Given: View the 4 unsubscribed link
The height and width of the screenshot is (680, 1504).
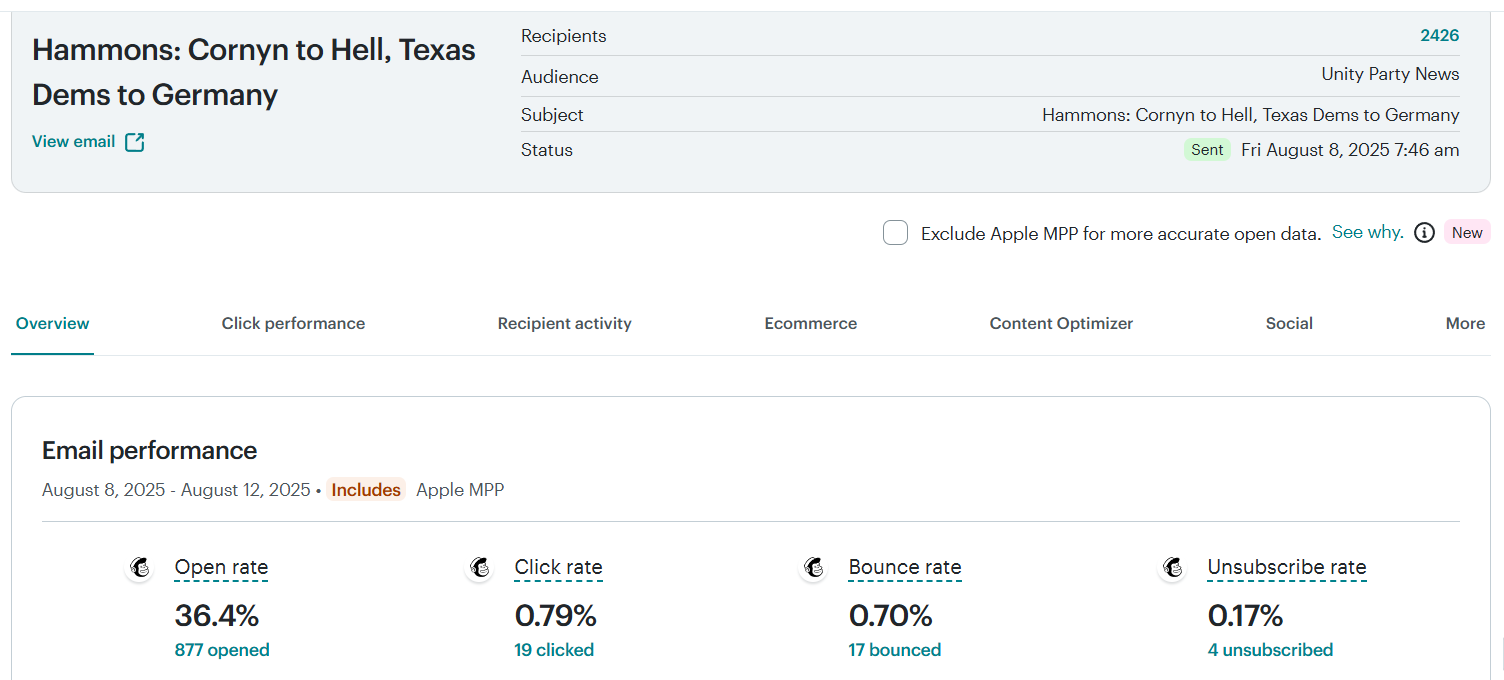Looking at the screenshot, I should click(1270, 650).
